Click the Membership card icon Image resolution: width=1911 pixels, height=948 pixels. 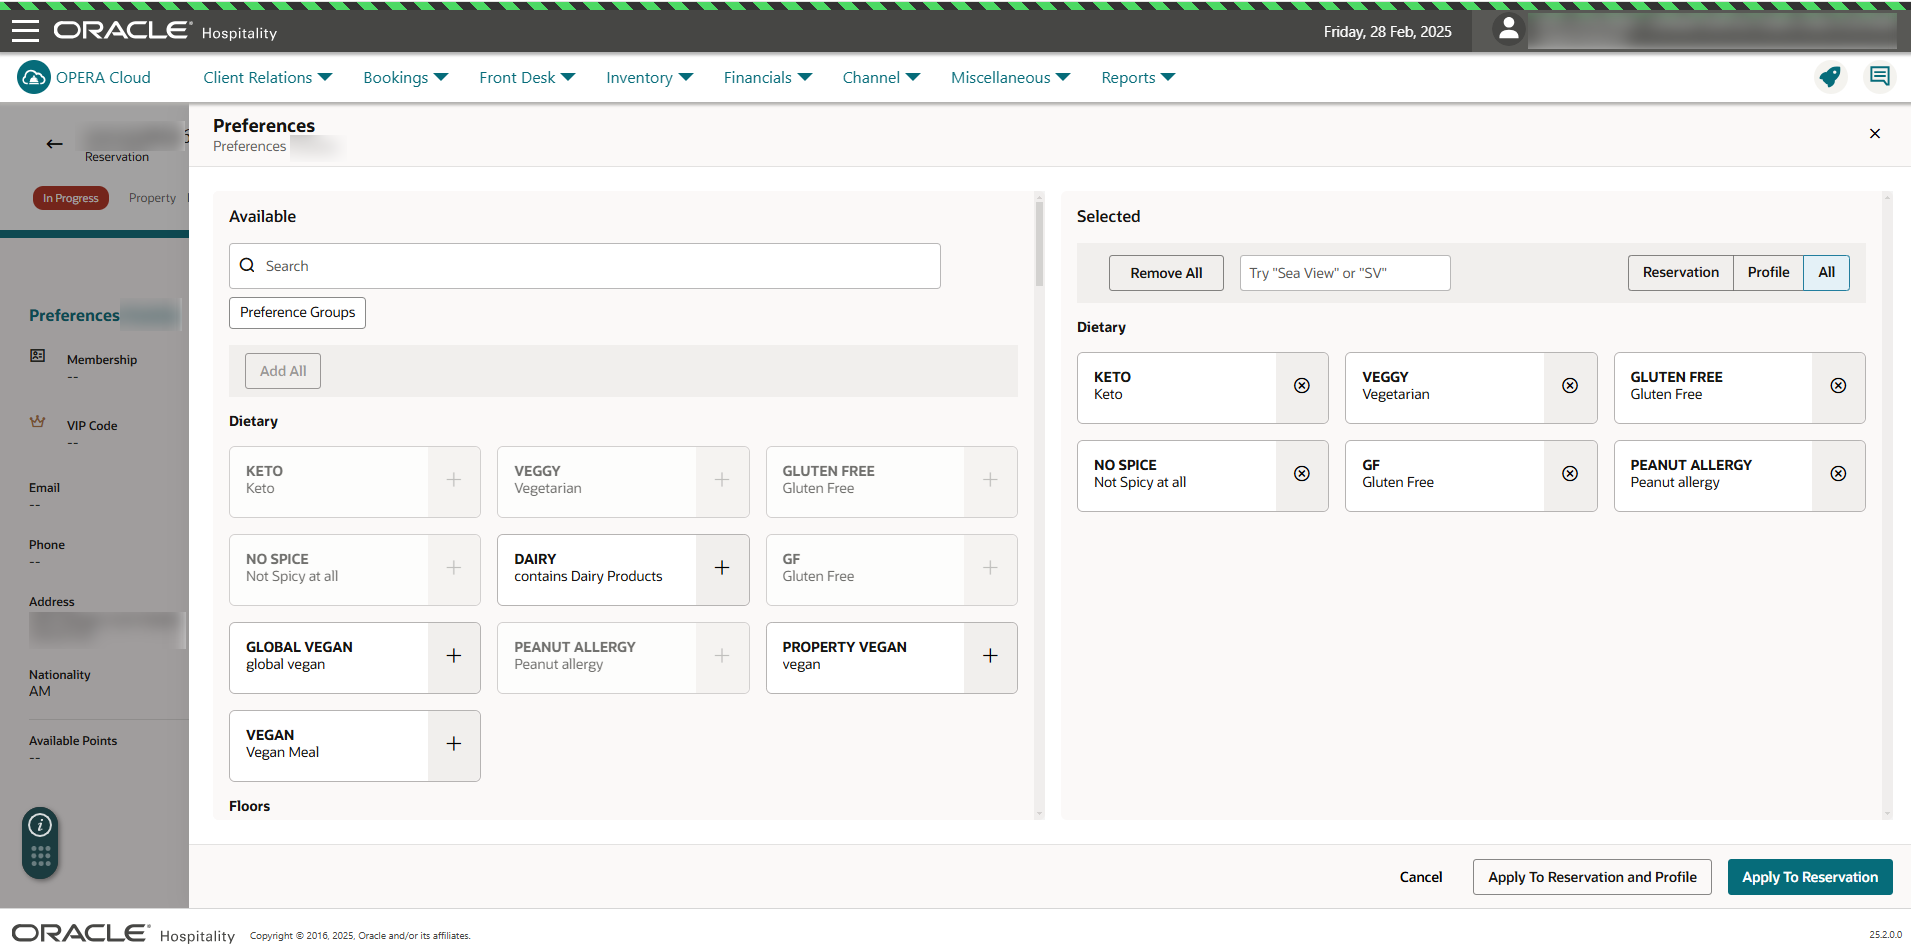click(38, 355)
